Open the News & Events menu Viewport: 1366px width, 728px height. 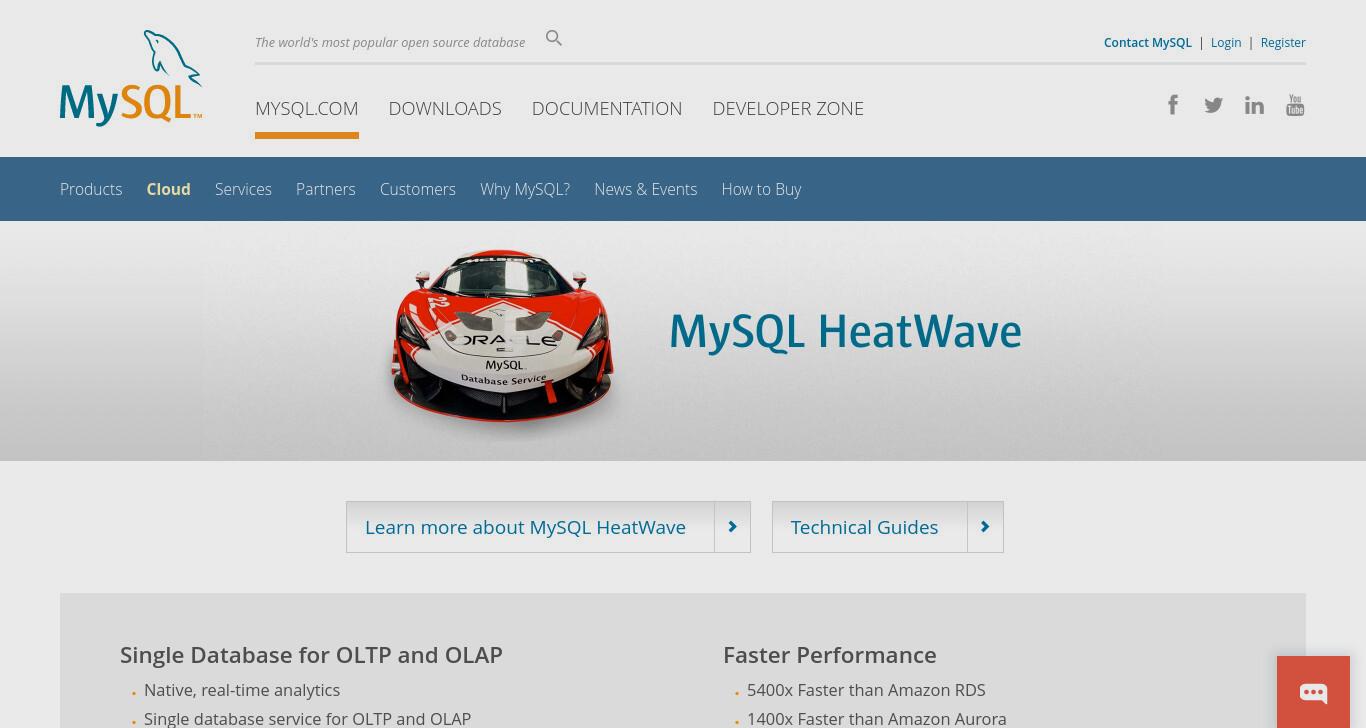[646, 189]
